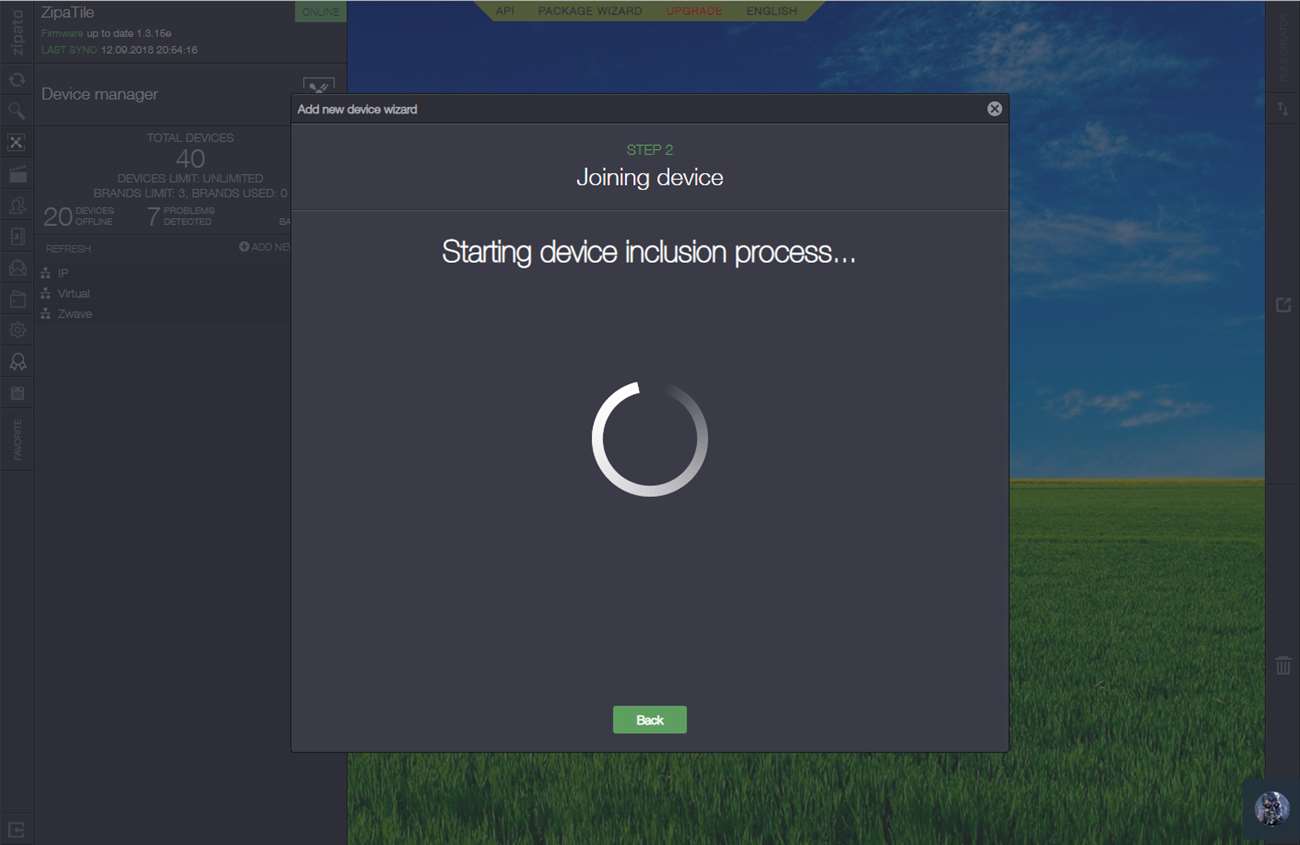The height and width of the screenshot is (845, 1300).
Task: Click the network icon beside Virtual
Action: pos(46,294)
